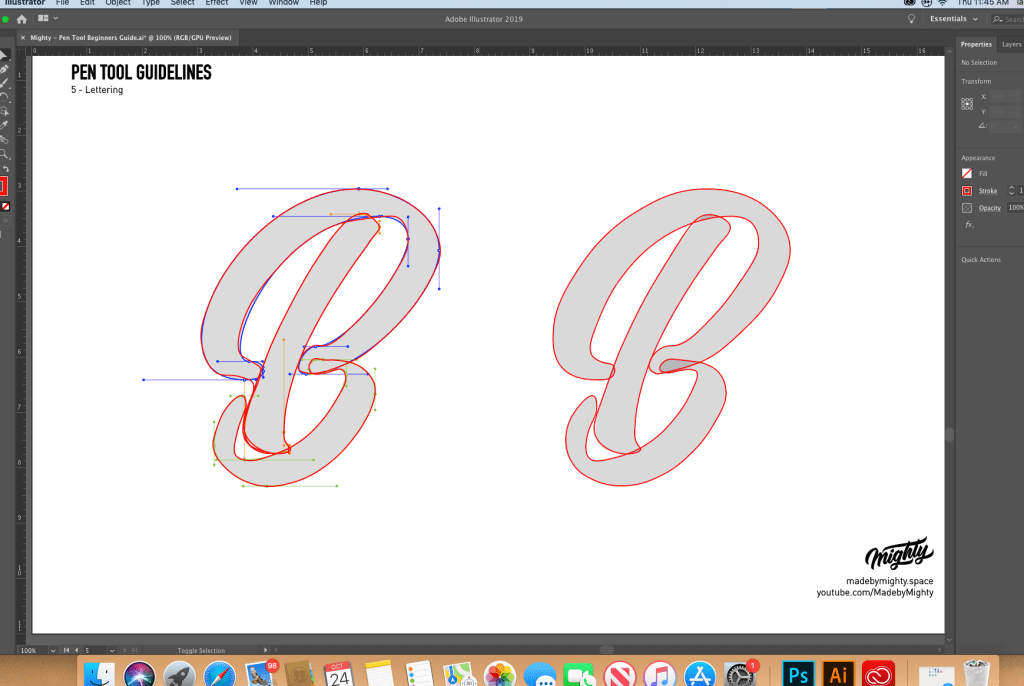
Task: Switch to the Layers tab
Action: pyautogui.click(x=1011, y=44)
